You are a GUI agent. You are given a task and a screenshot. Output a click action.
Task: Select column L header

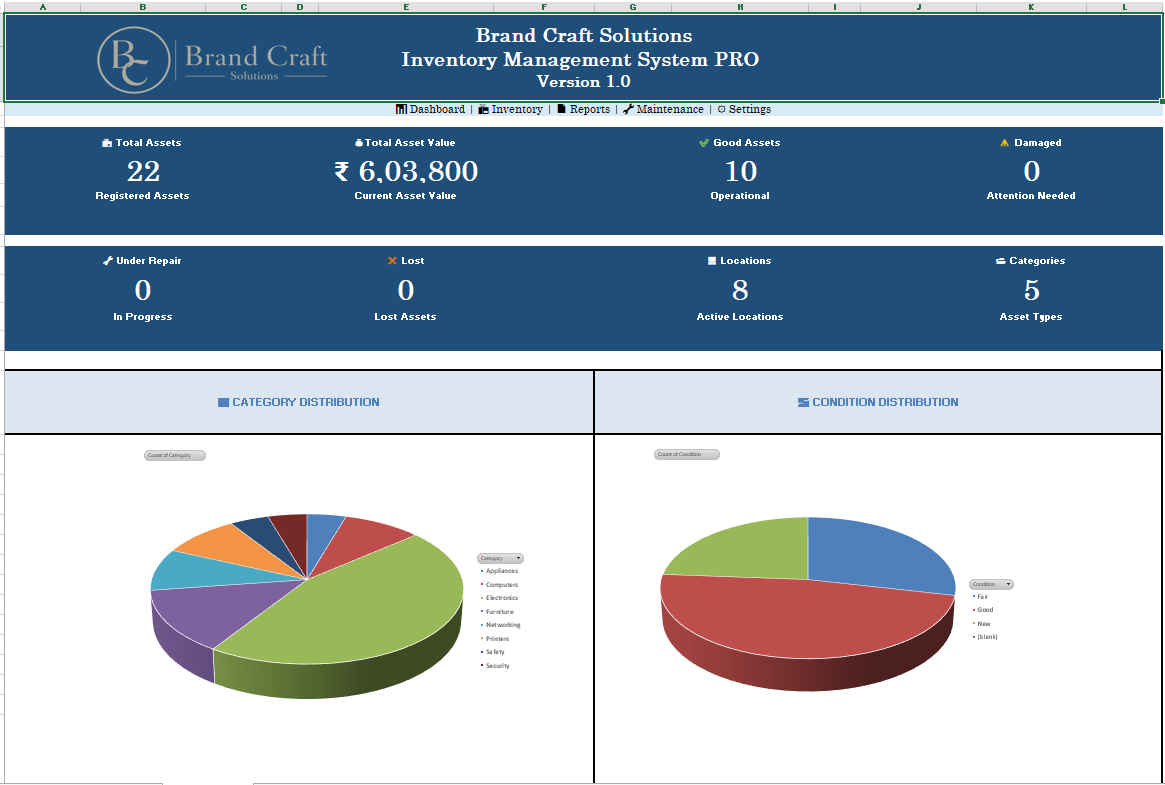(x=1125, y=7)
